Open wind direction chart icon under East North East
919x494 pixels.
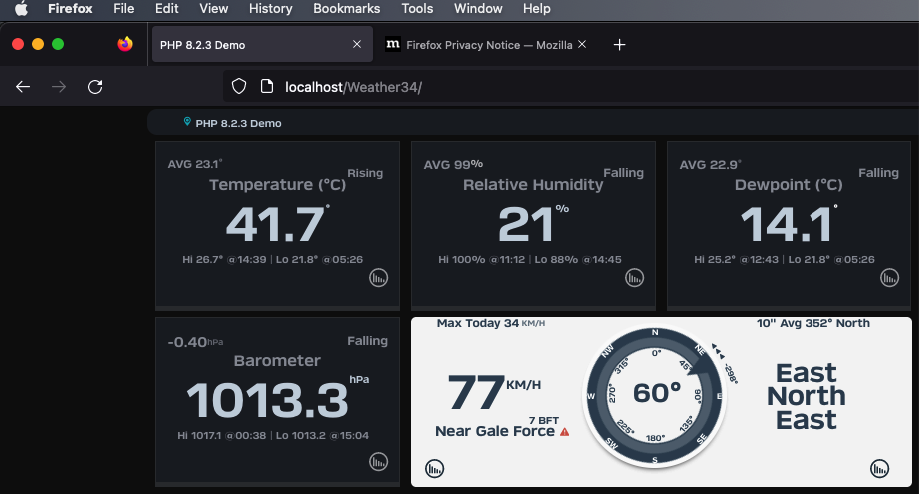coord(879,469)
